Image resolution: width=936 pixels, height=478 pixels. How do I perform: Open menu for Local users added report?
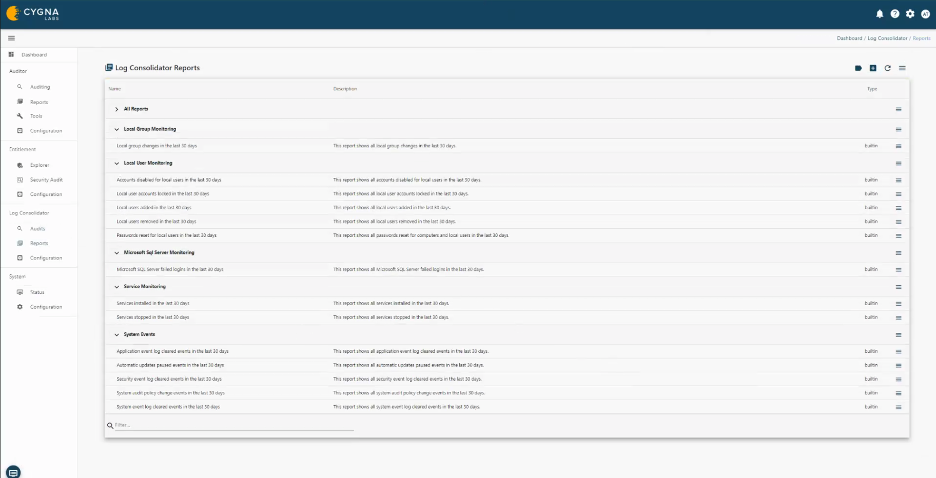tap(898, 208)
